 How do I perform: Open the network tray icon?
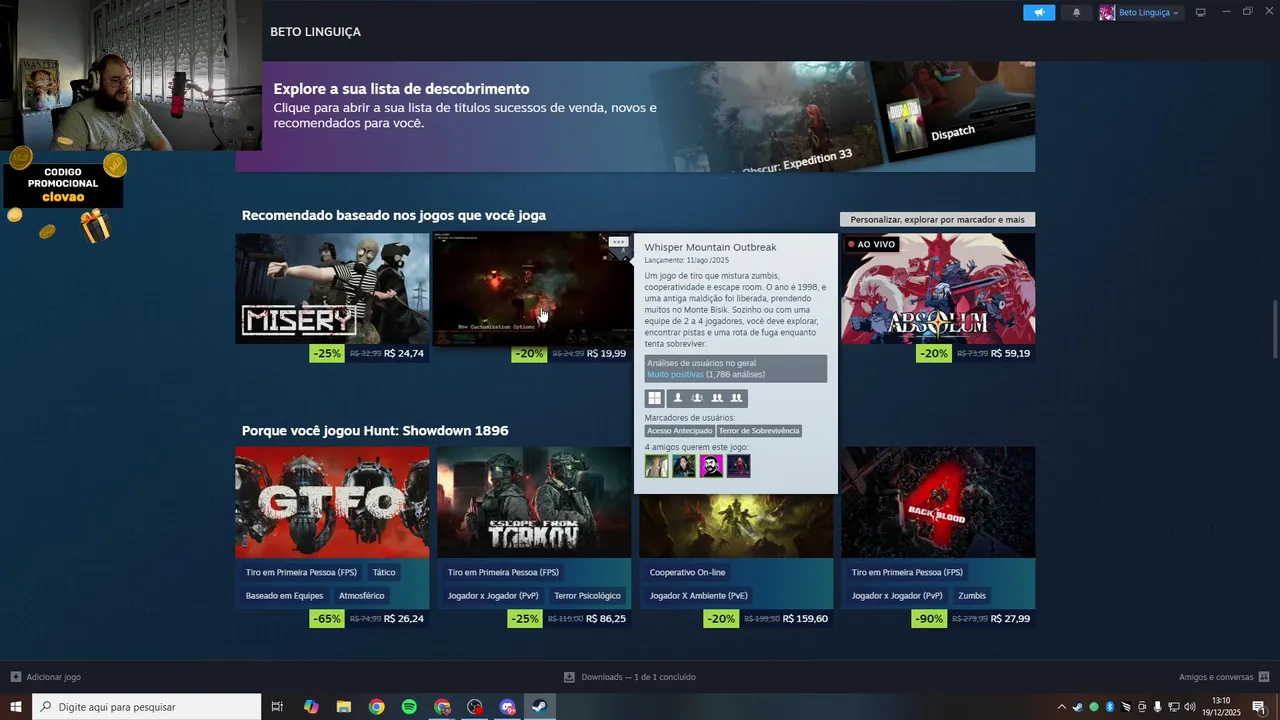point(1173,707)
